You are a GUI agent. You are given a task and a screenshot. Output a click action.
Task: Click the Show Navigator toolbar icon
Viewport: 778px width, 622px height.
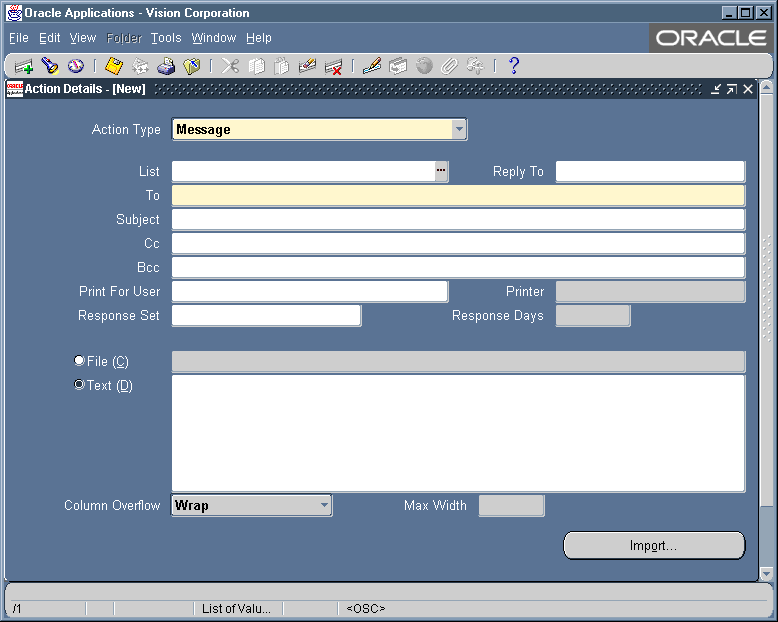click(x=76, y=66)
